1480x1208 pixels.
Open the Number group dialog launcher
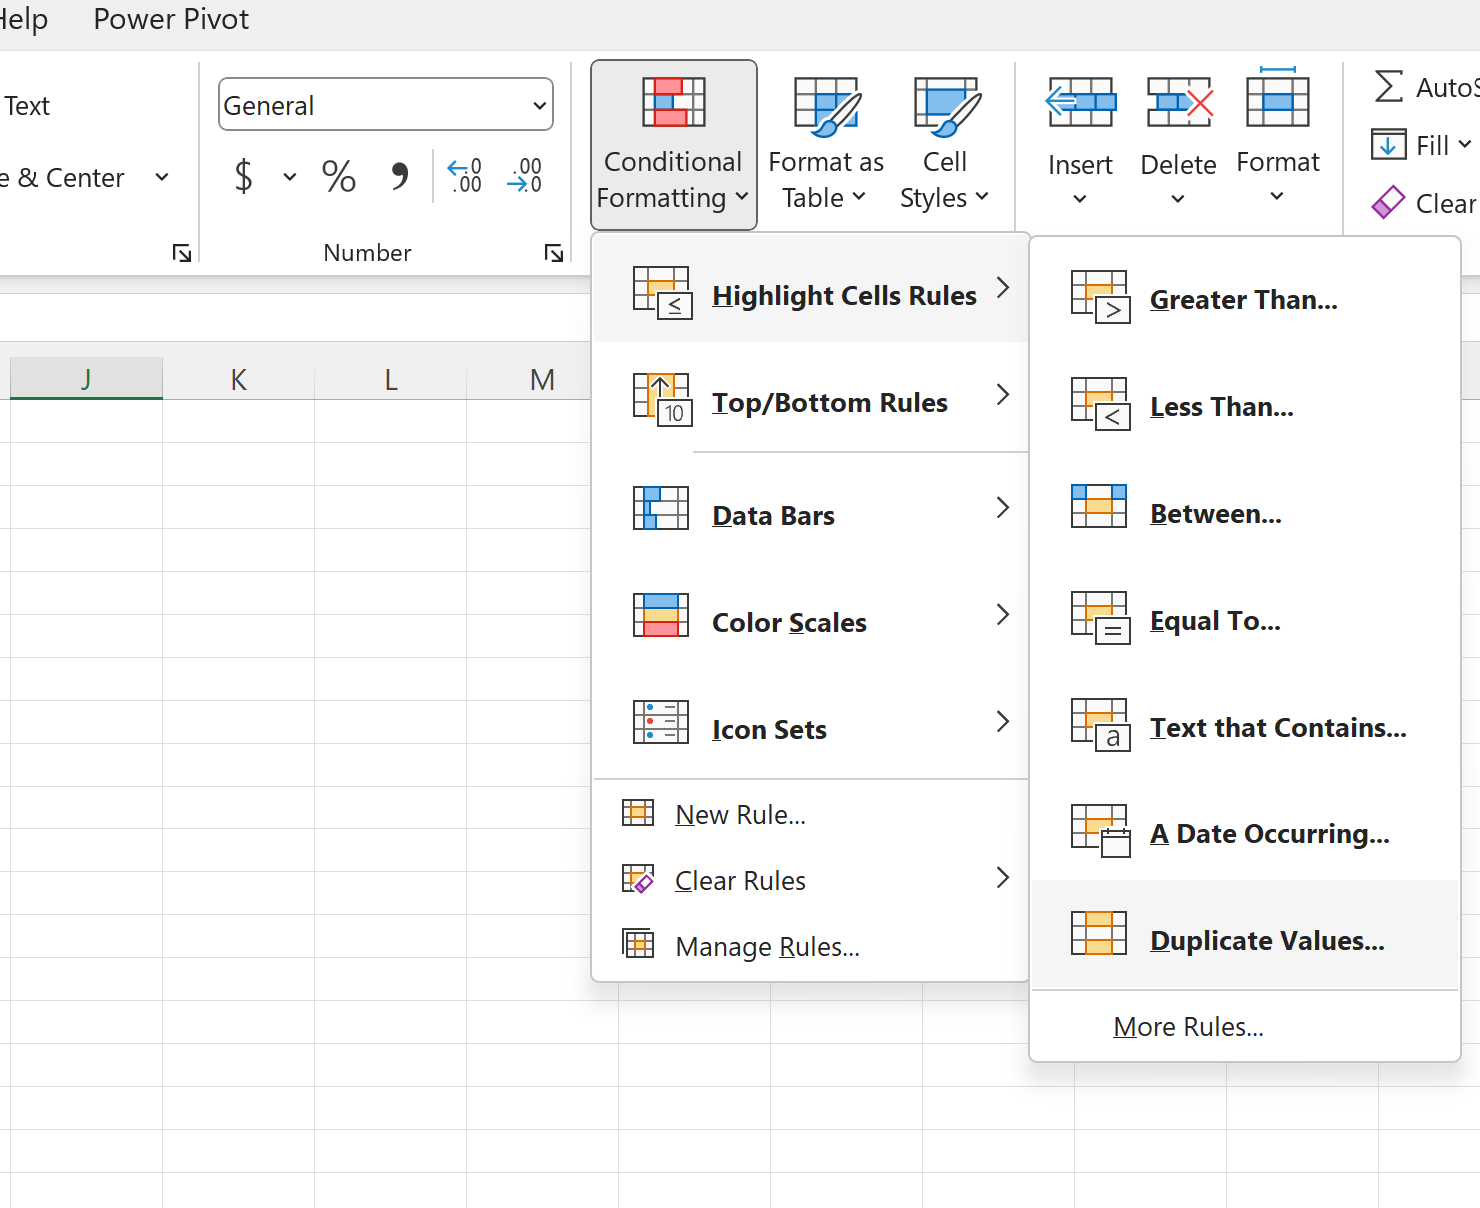click(x=554, y=253)
